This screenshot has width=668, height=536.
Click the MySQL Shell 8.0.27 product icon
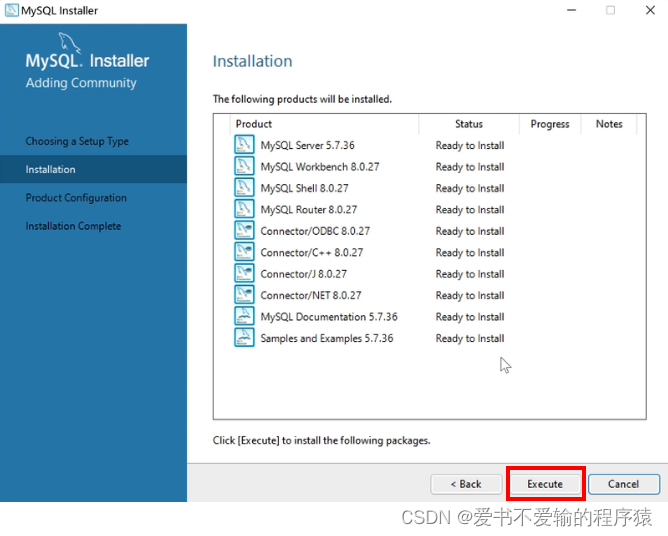point(244,187)
